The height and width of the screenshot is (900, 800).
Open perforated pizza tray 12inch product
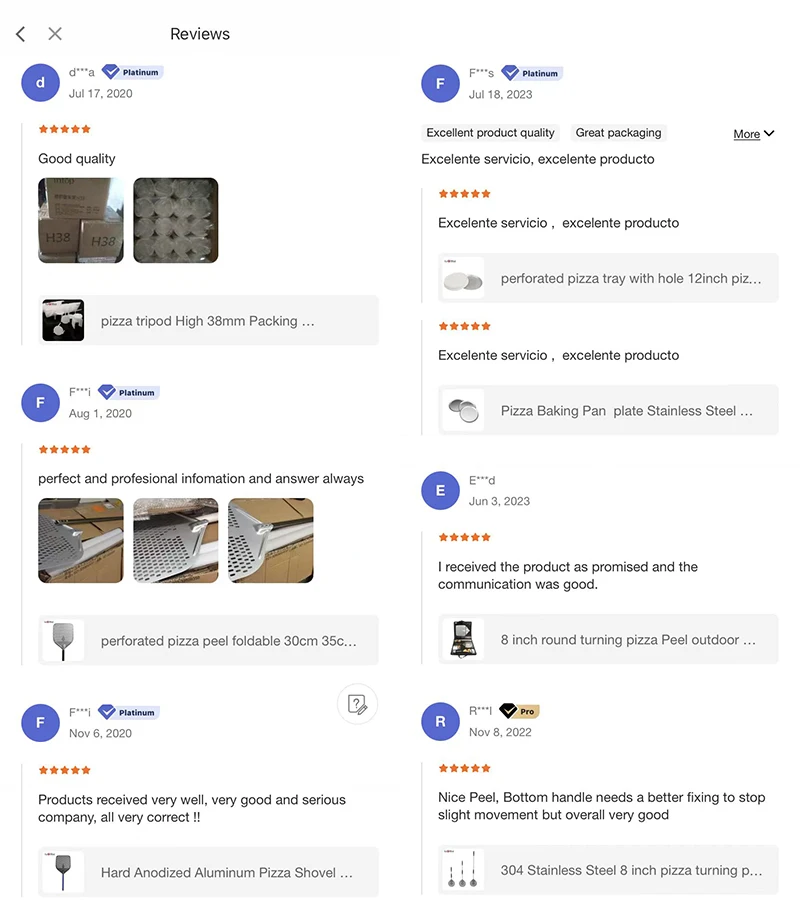click(x=608, y=279)
